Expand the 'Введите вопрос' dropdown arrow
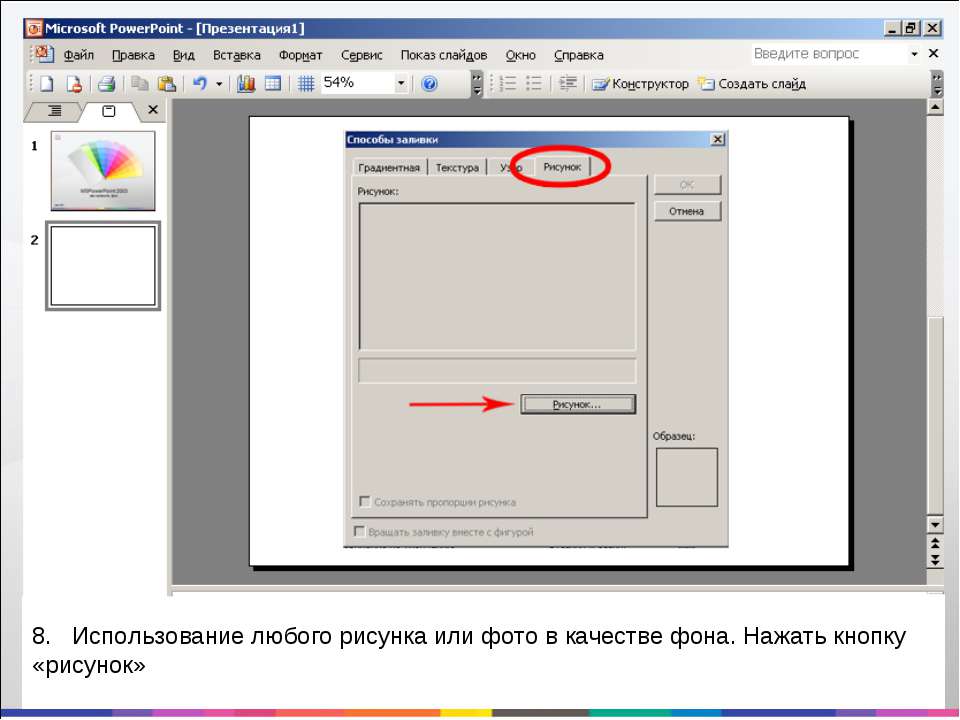This screenshot has height=720, width=960. click(914, 54)
